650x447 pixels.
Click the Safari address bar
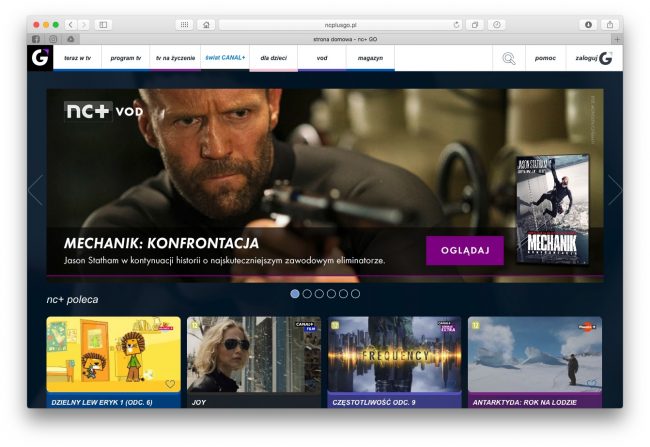click(340, 25)
